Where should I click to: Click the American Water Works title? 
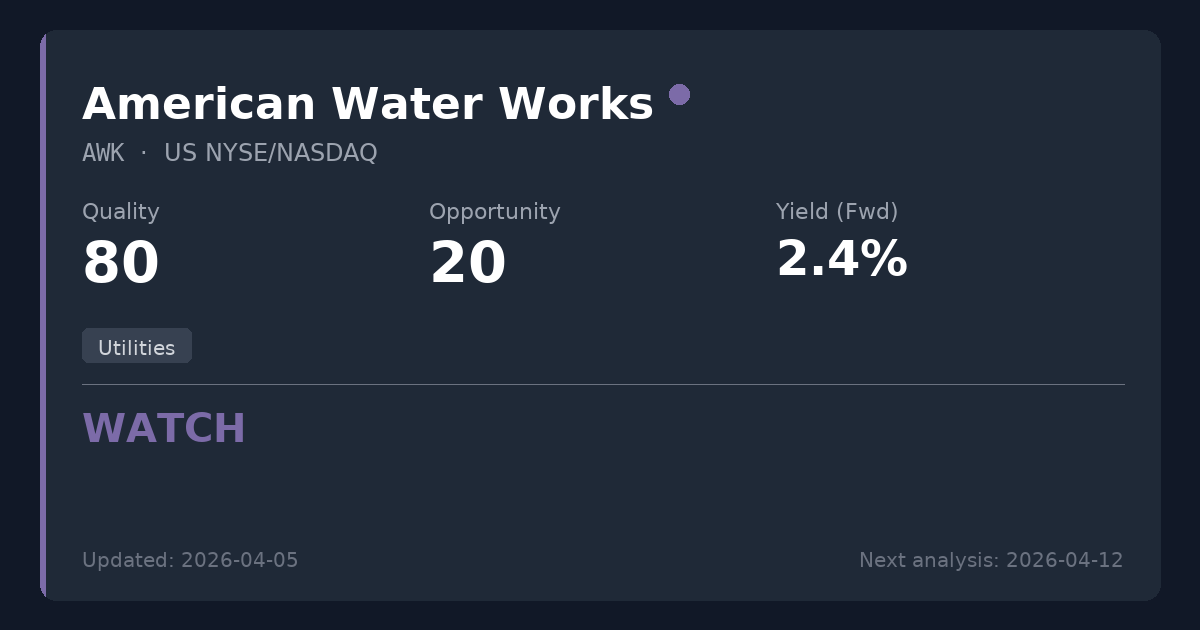[x=367, y=104]
